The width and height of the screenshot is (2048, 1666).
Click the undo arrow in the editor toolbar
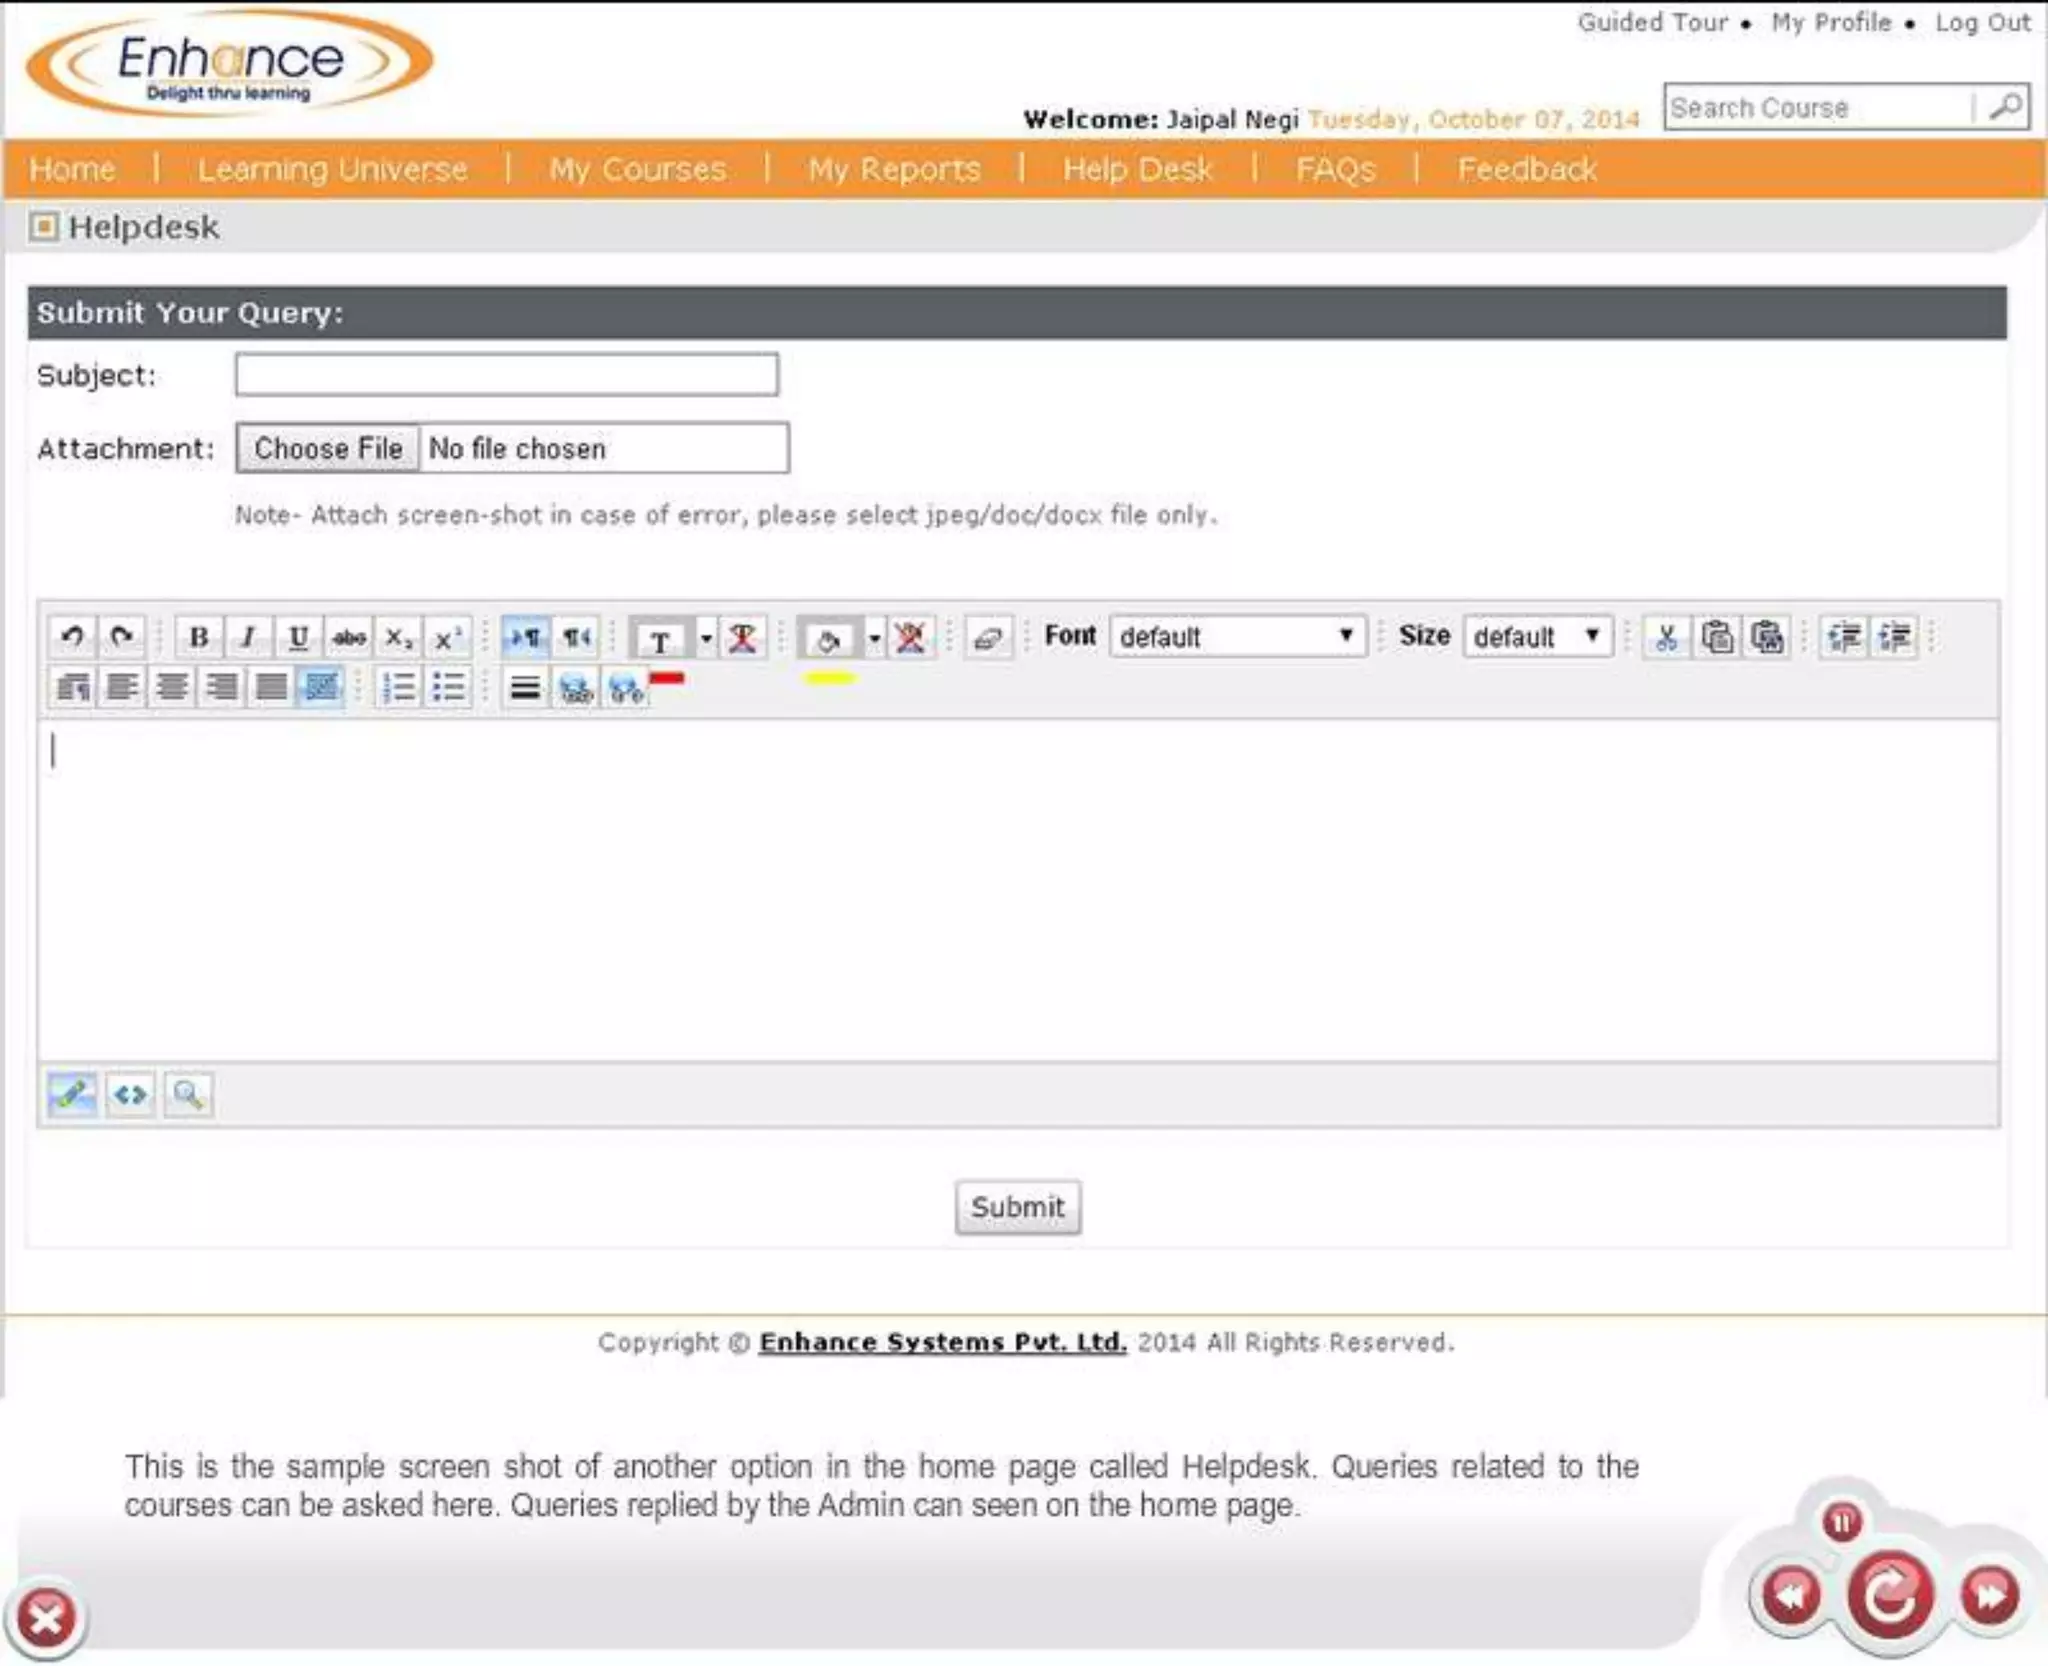72,636
